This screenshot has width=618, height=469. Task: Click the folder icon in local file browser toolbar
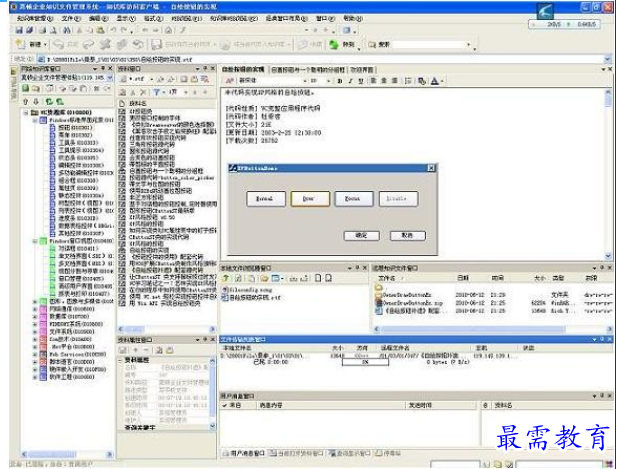pyautogui.click(x=264, y=278)
